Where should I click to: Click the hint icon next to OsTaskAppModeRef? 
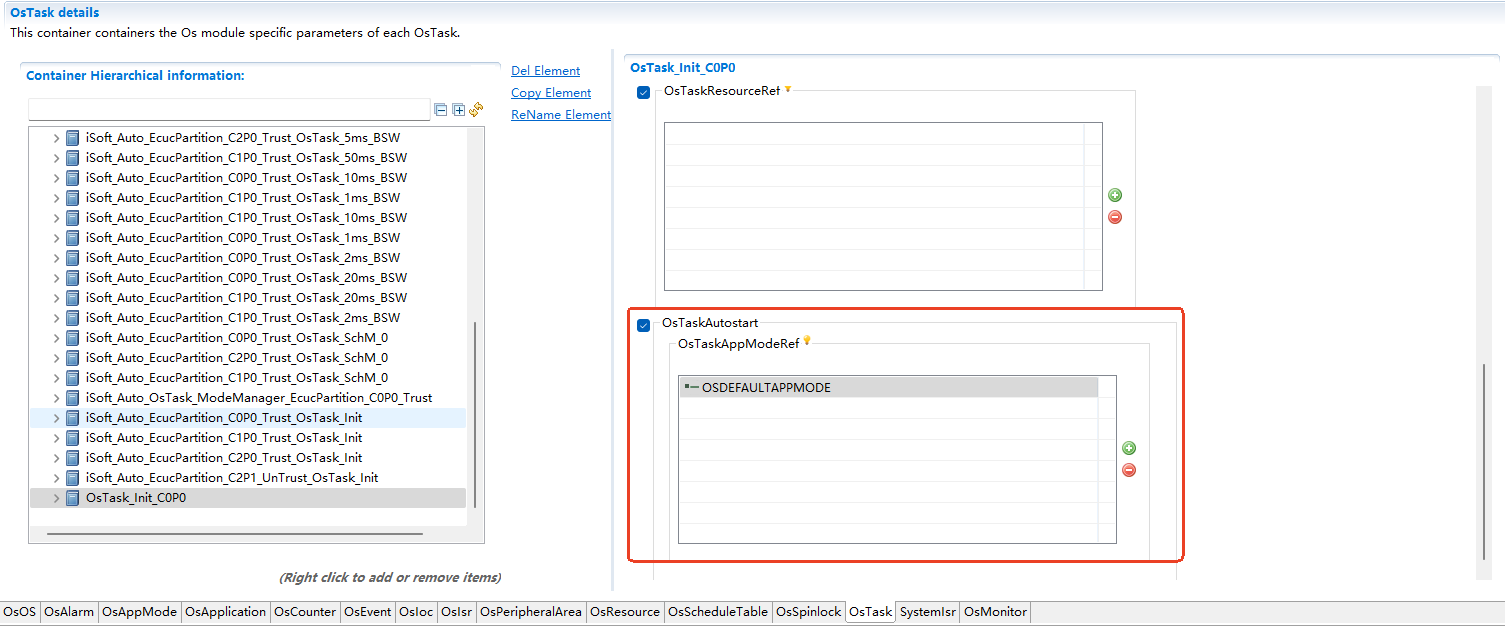click(807, 342)
